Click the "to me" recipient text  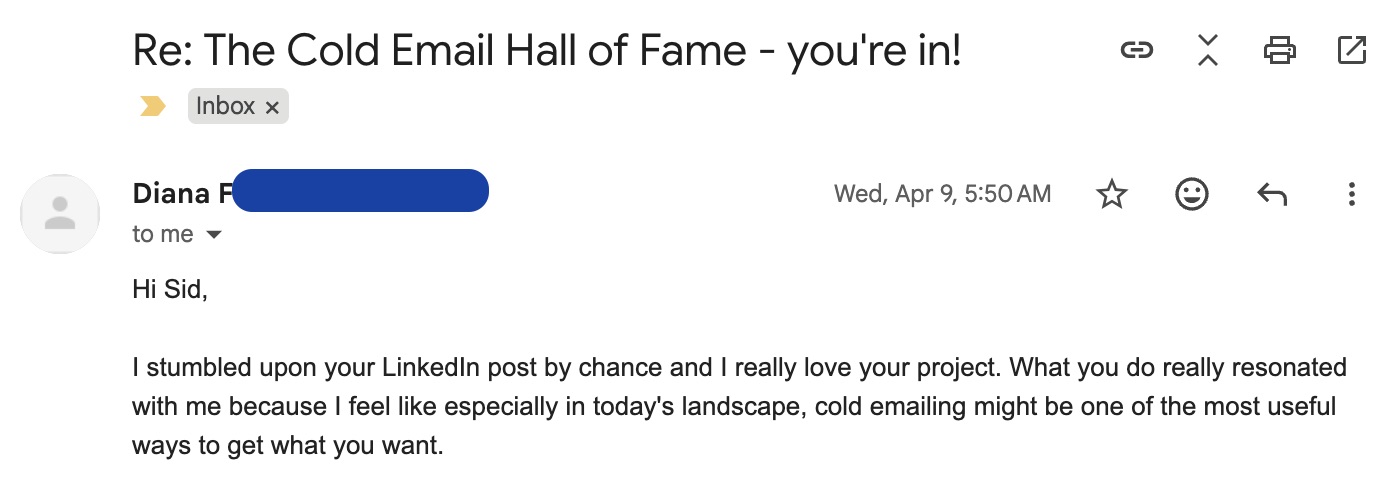click(x=163, y=234)
